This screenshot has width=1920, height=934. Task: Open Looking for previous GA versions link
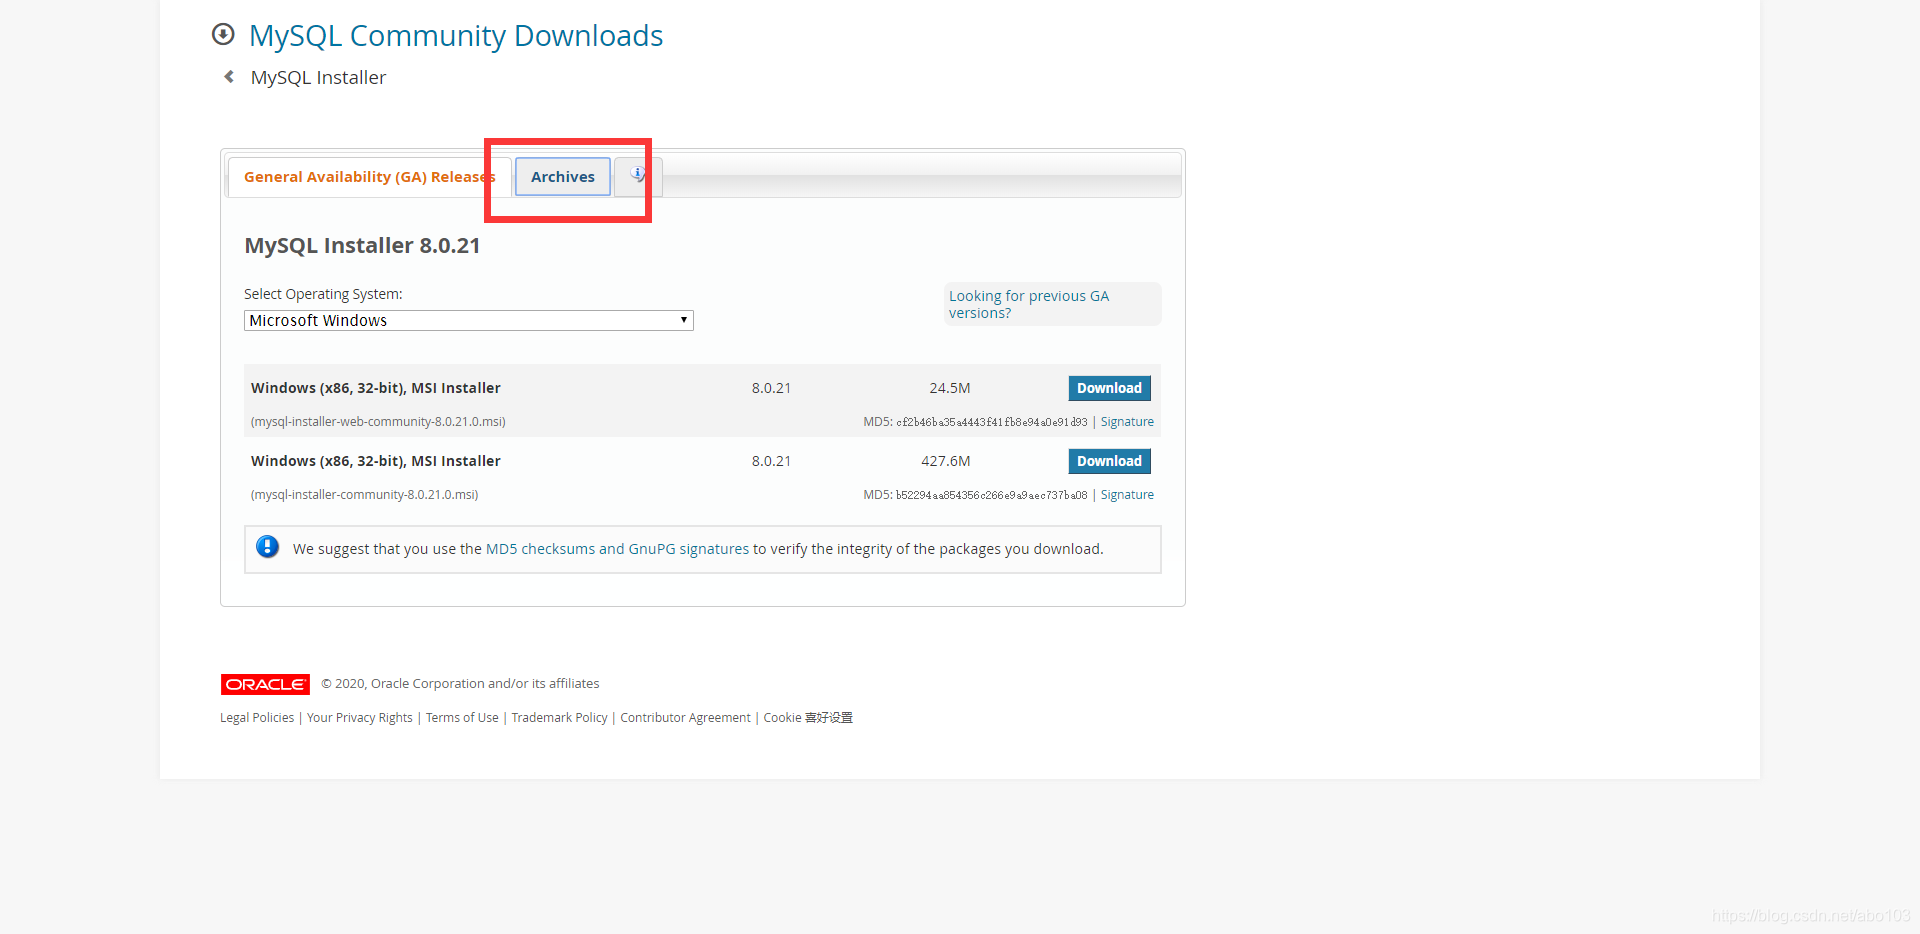pyautogui.click(x=1029, y=304)
